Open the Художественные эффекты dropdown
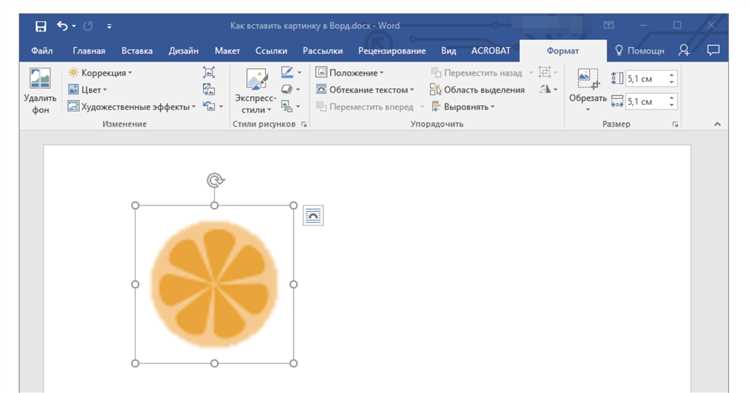The image size is (750, 393). coord(132,107)
